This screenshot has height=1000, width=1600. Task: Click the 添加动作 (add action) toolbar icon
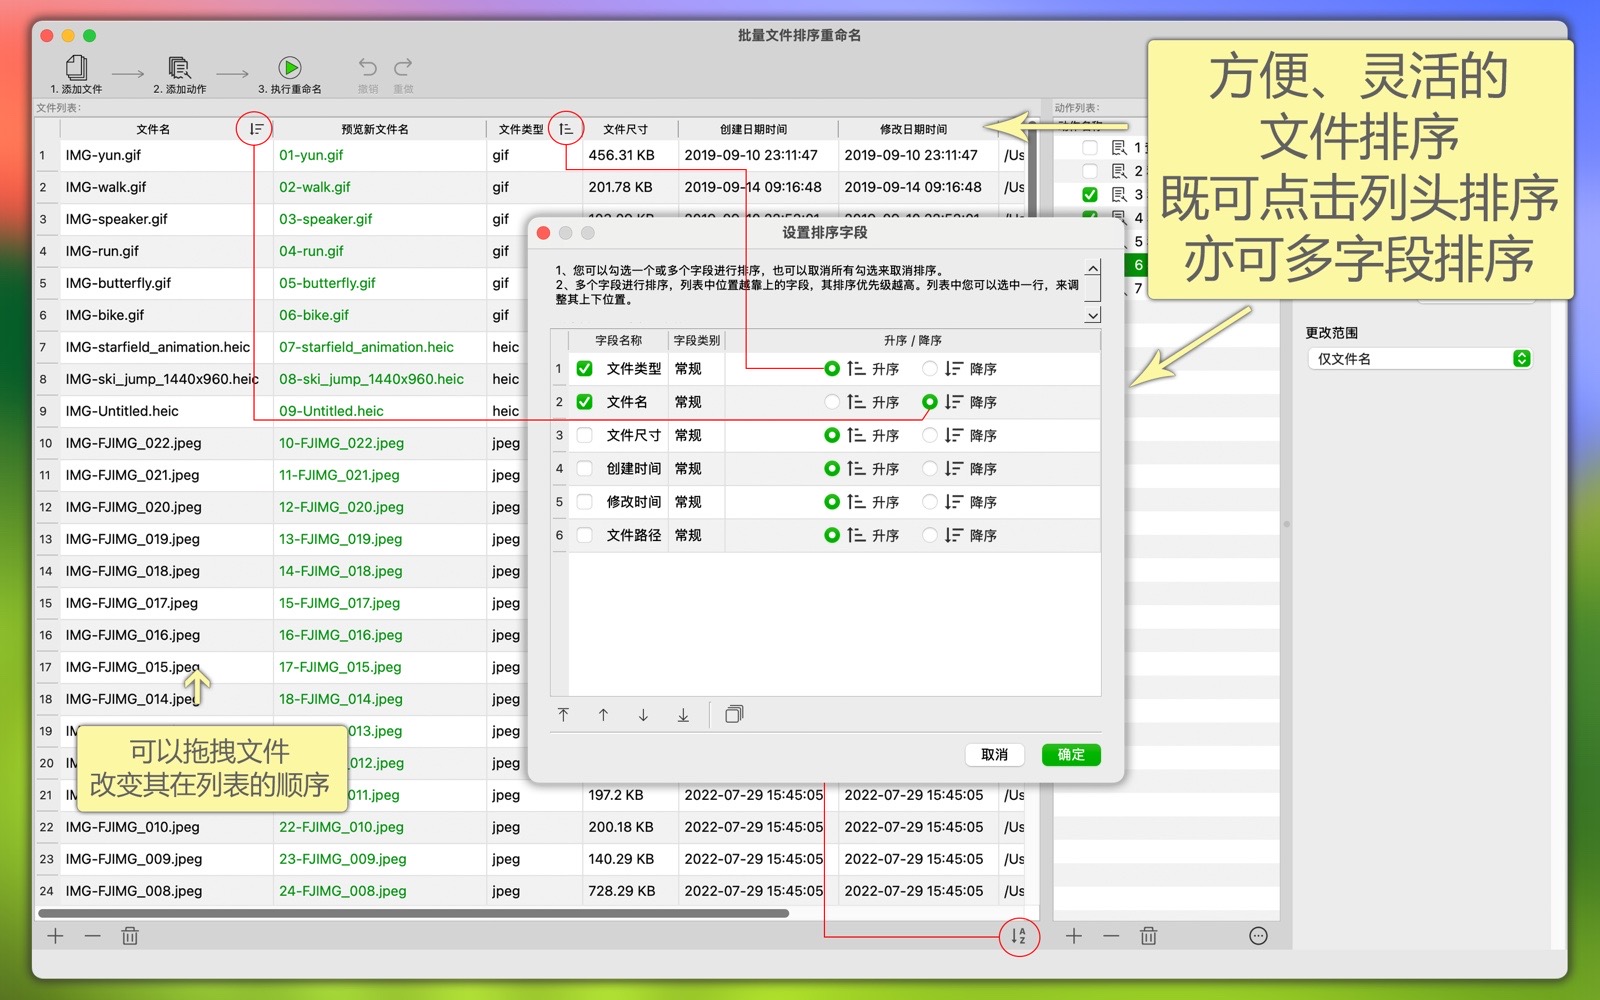pos(179,68)
